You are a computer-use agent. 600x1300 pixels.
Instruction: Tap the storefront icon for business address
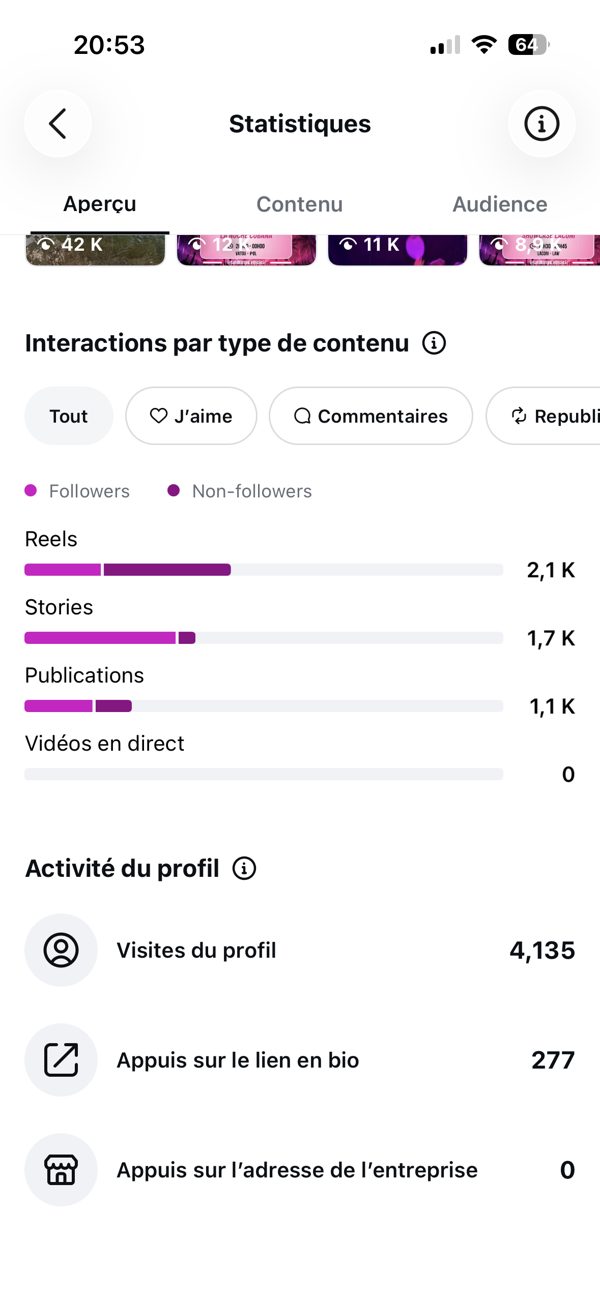click(61, 1170)
